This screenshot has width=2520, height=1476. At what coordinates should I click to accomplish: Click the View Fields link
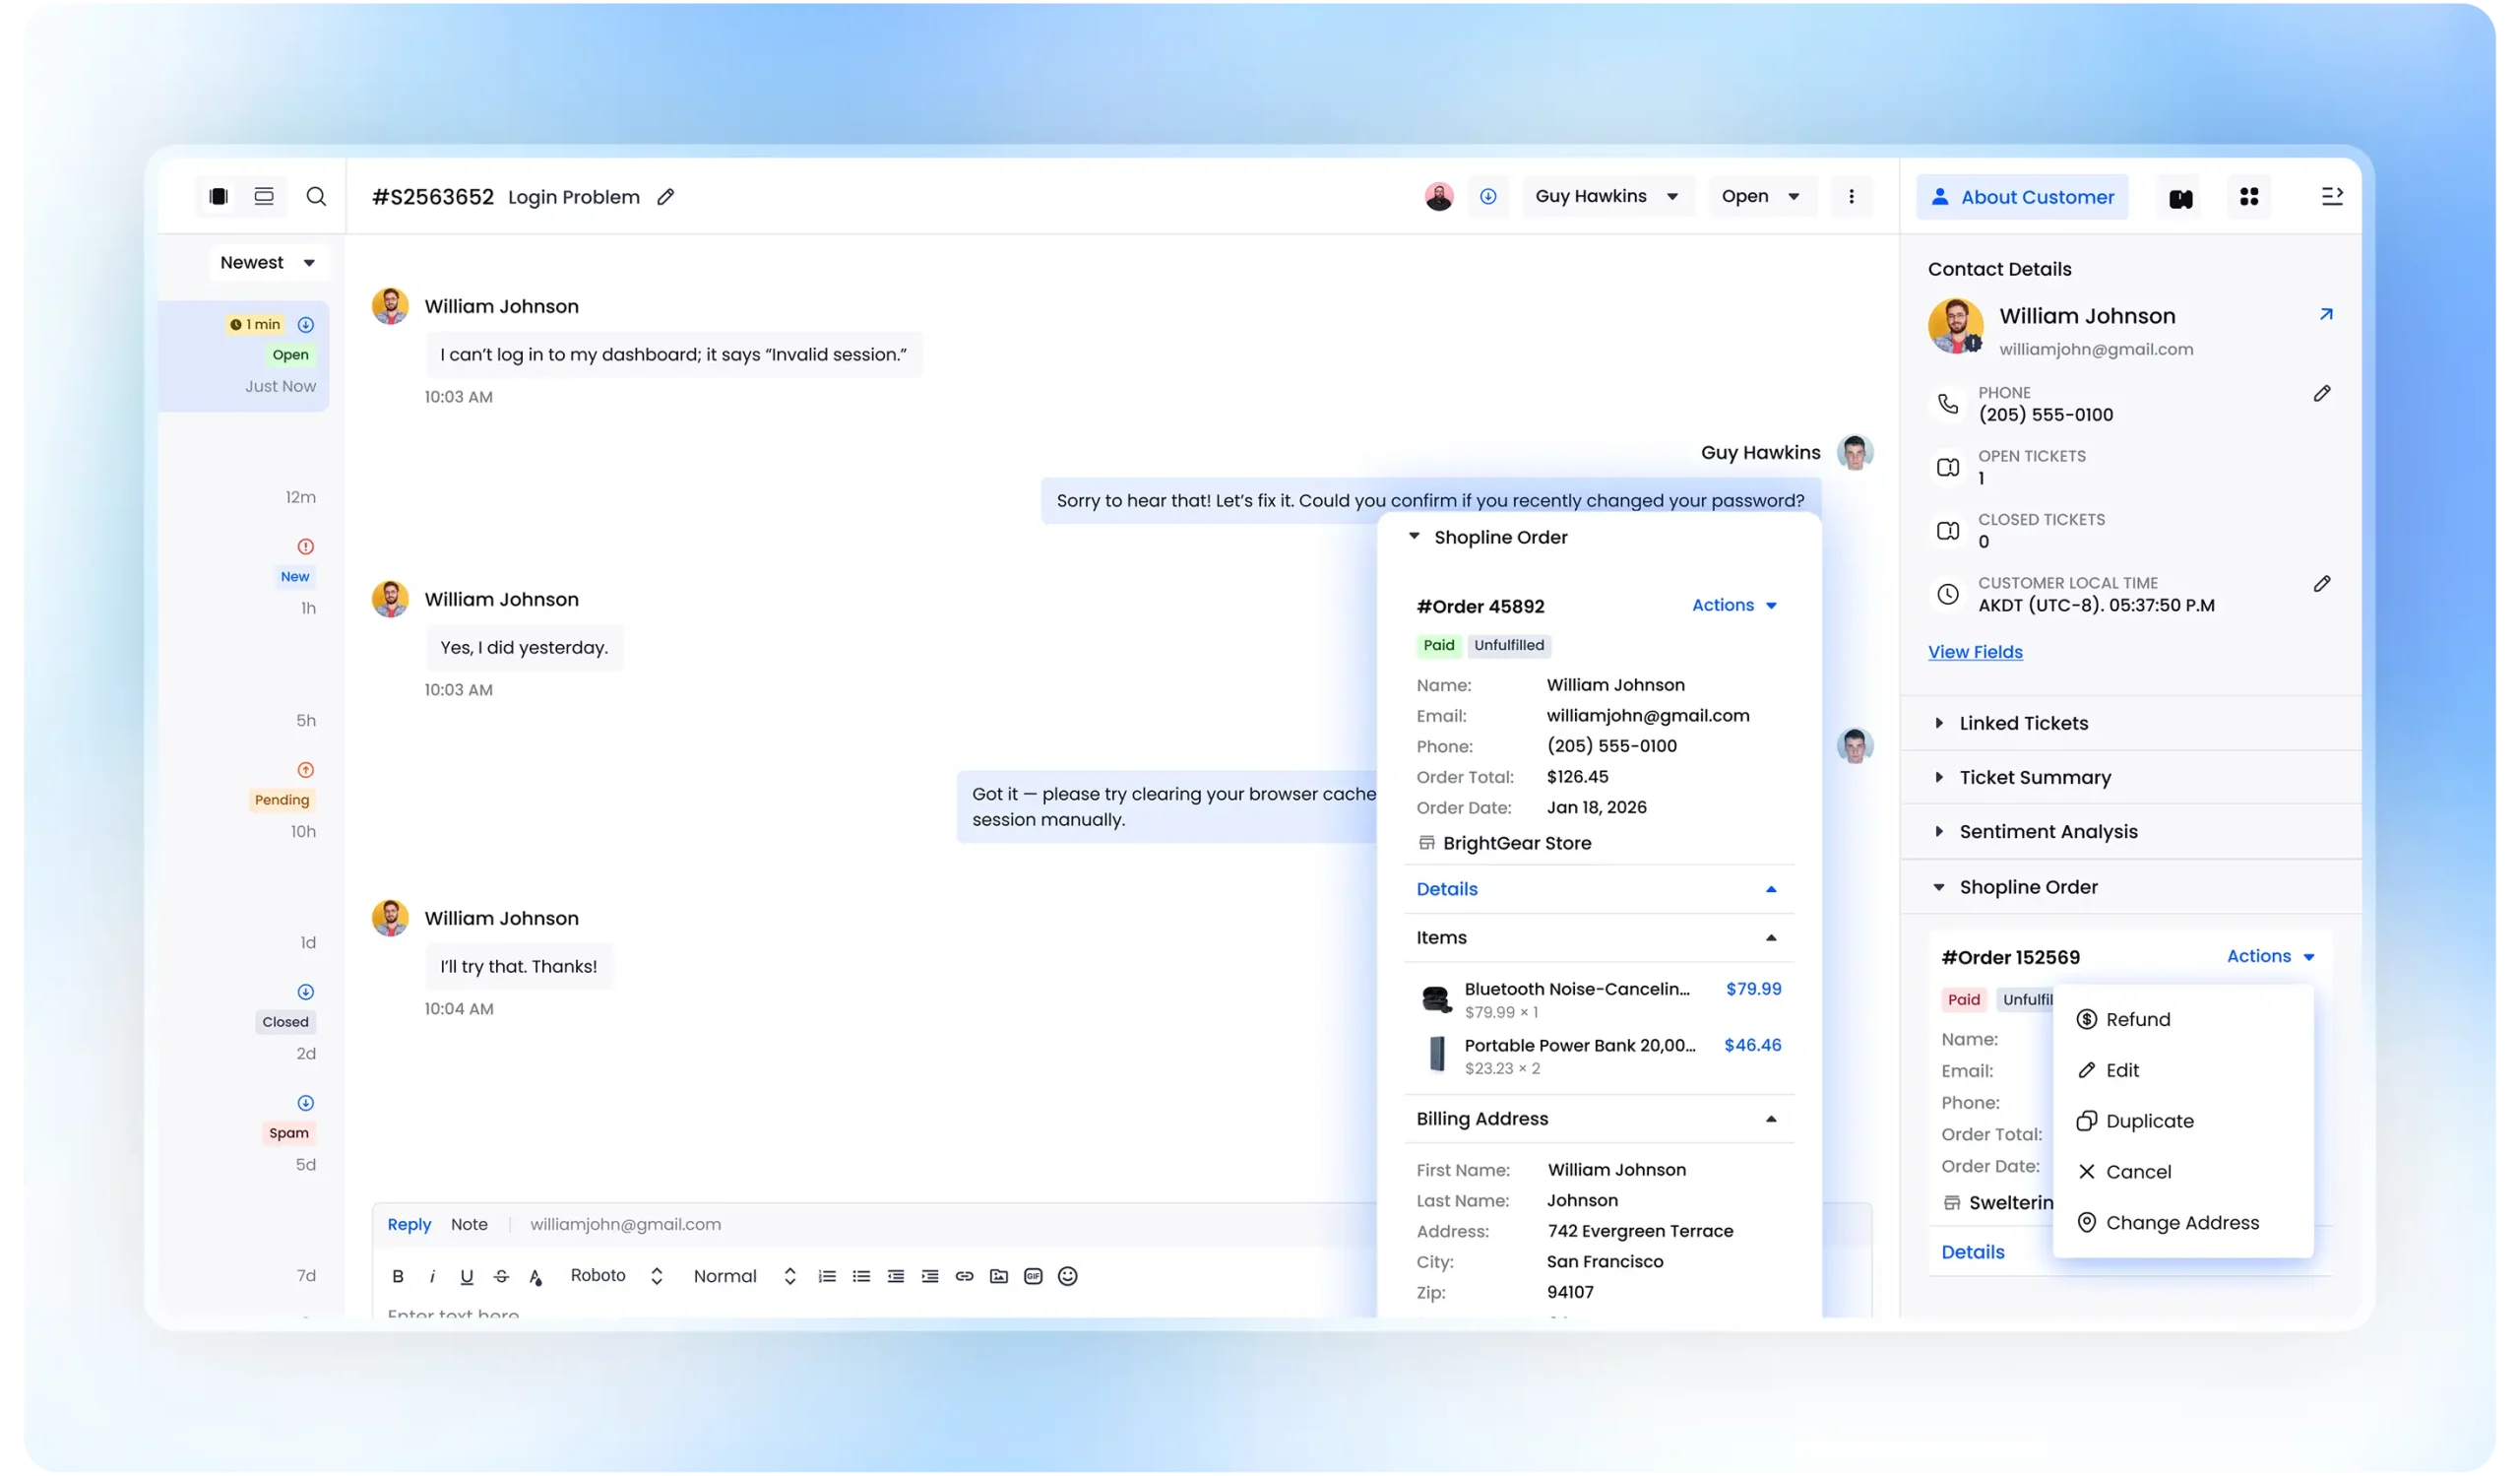click(1975, 651)
